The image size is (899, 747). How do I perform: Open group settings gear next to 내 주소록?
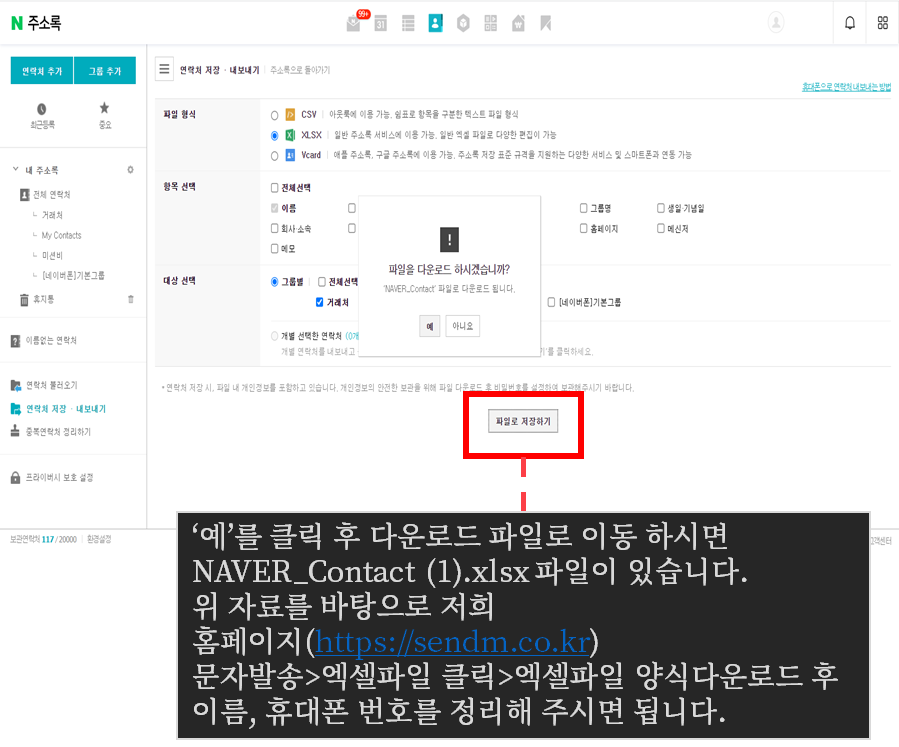[x=131, y=170]
